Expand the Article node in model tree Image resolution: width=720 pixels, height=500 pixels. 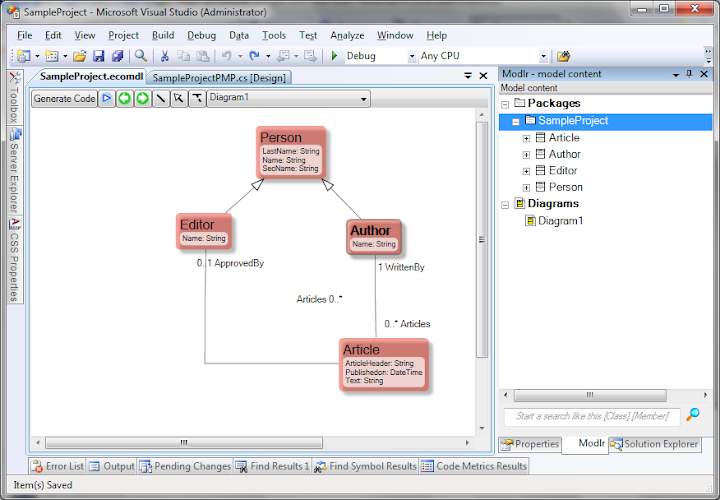(526, 138)
